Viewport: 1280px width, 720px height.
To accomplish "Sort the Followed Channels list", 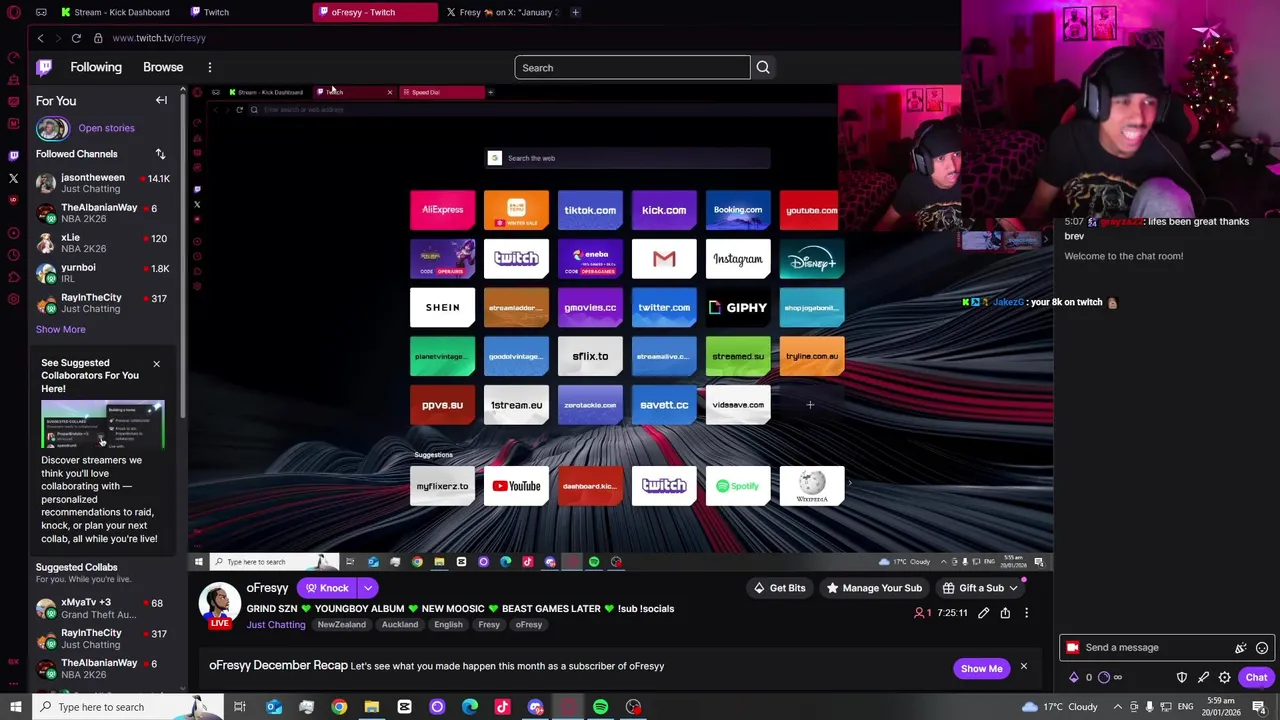I will point(160,154).
